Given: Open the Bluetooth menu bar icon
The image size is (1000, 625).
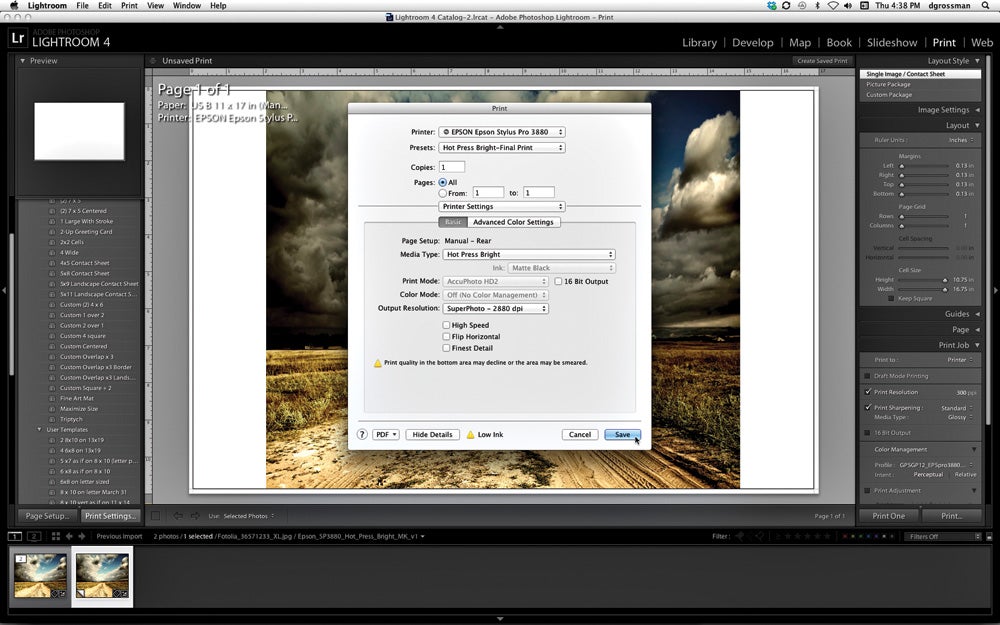Looking at the screenshot, I should click(x=818, y=6).
